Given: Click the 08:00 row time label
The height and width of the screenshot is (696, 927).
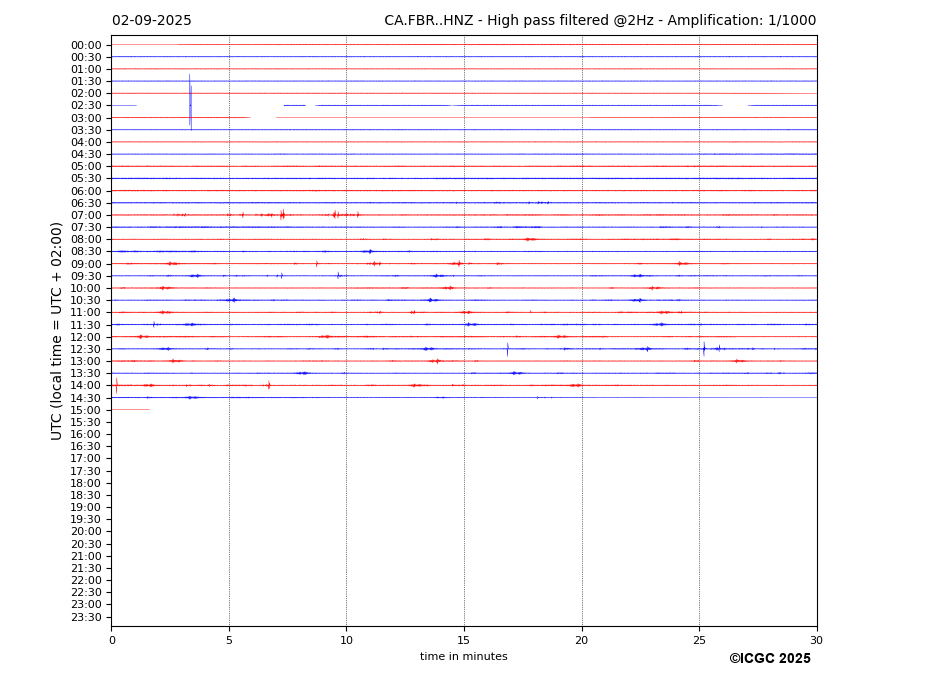Looking at the screenshot, I should coord(86,239).
